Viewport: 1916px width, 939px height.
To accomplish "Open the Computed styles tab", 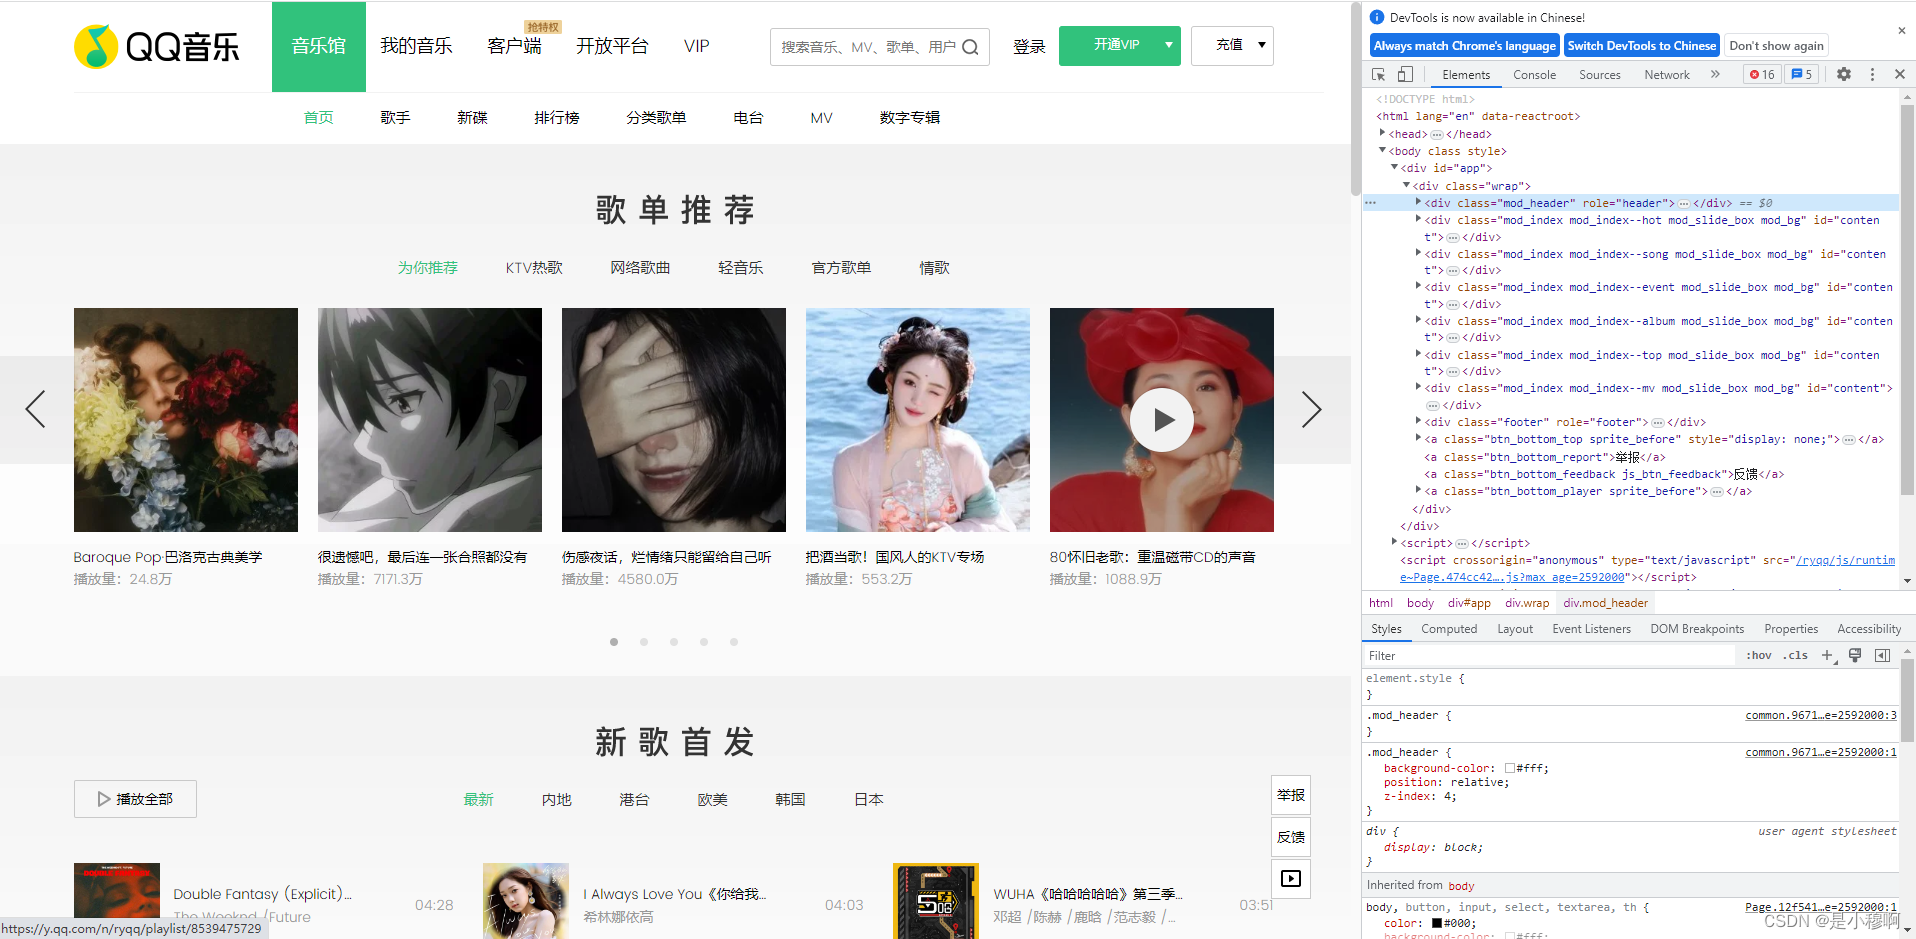I will (1448, 629).
